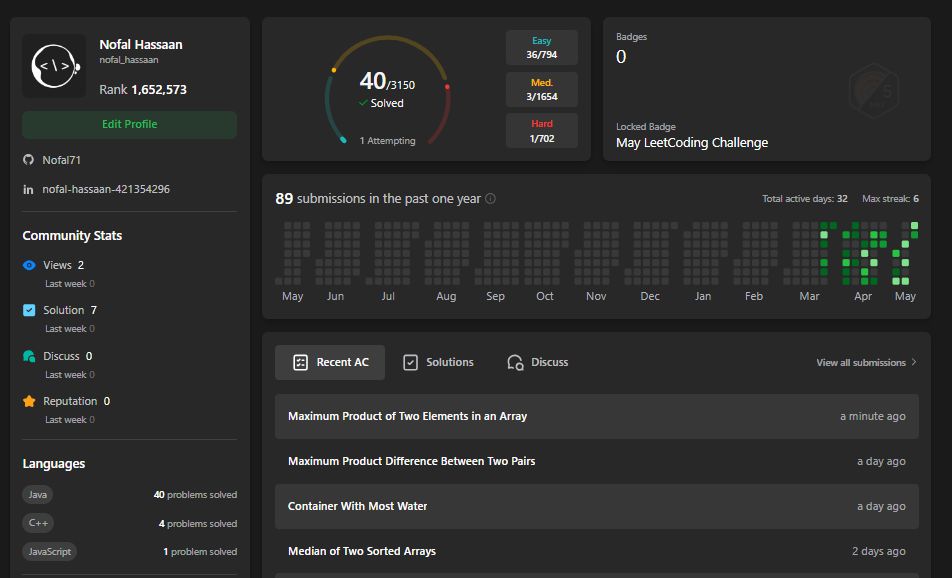The image size is (952, 578).
Task: Open the Discuss tab
Action: click(x=537, y=362)
